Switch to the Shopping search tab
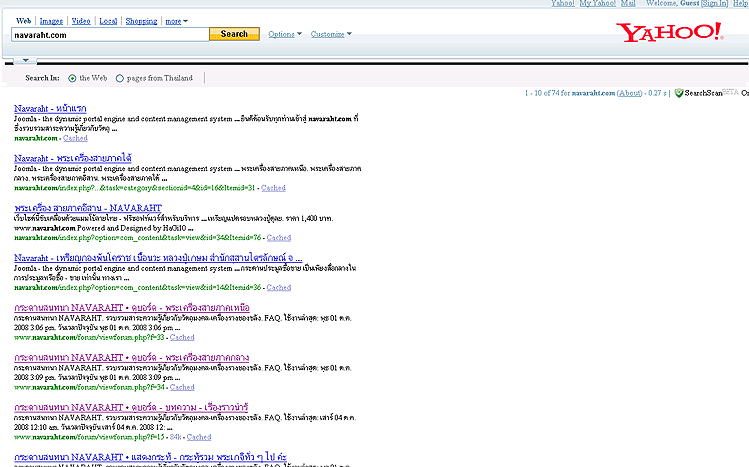This screenshot has width=749, height=467. (x=141, y=21)
